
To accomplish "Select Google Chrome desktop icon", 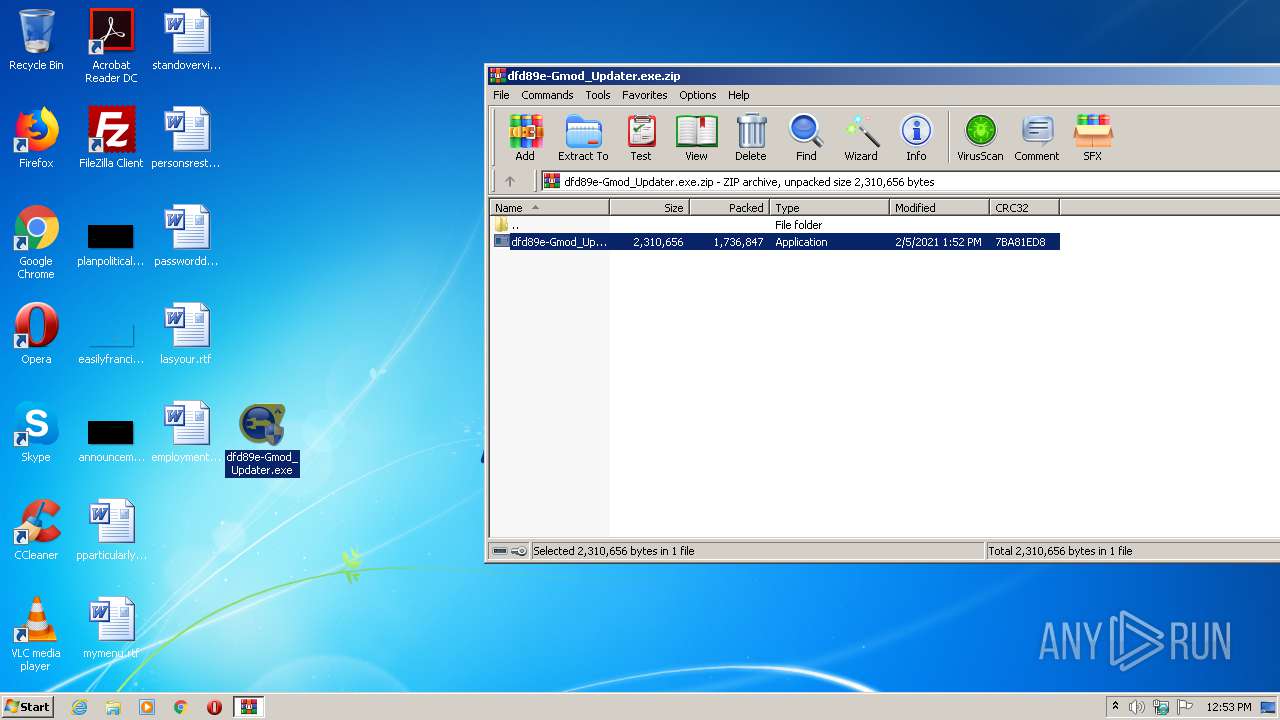I will point(36,242).
